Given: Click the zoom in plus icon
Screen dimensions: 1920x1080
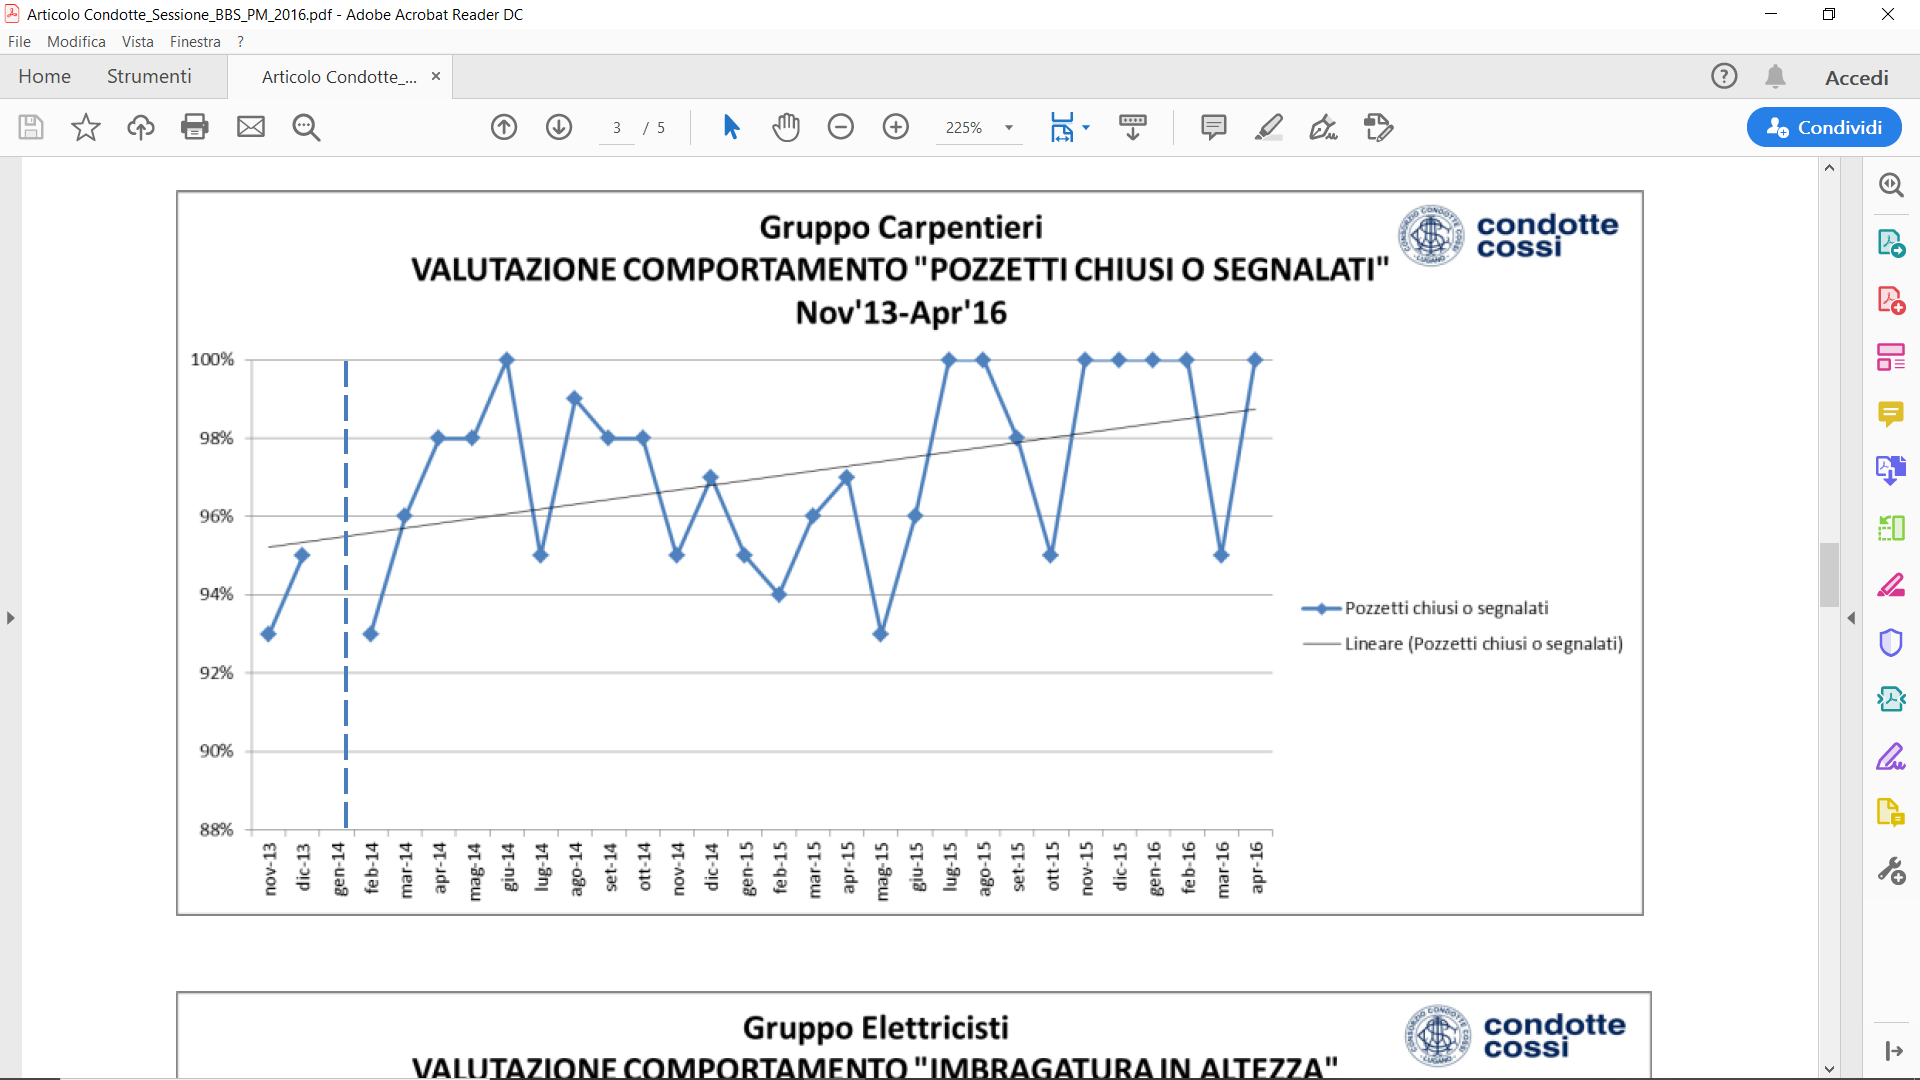Looking at the screenshot, I should (896, 127).
